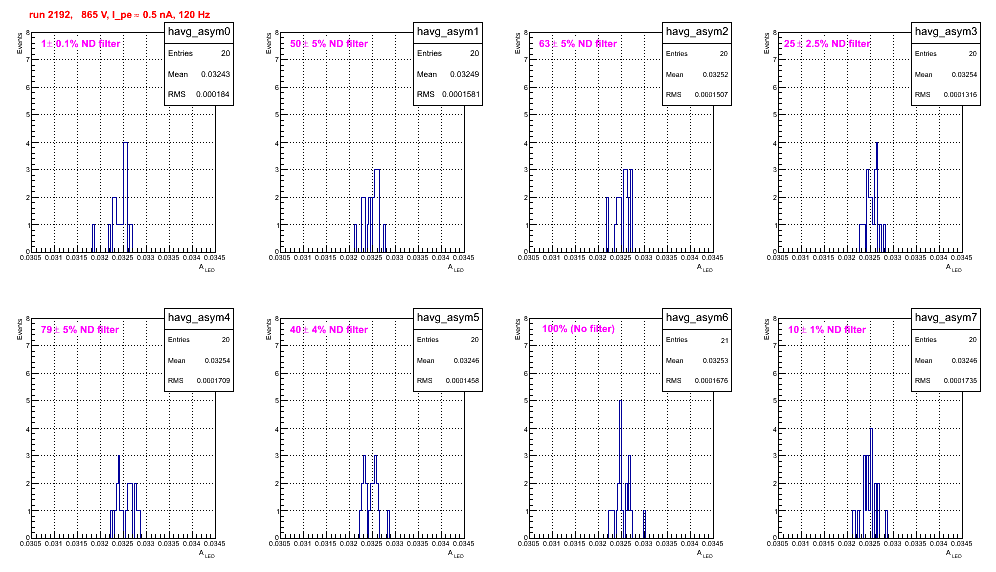Select the havg_asym7 stats box title

click(946, 318)
